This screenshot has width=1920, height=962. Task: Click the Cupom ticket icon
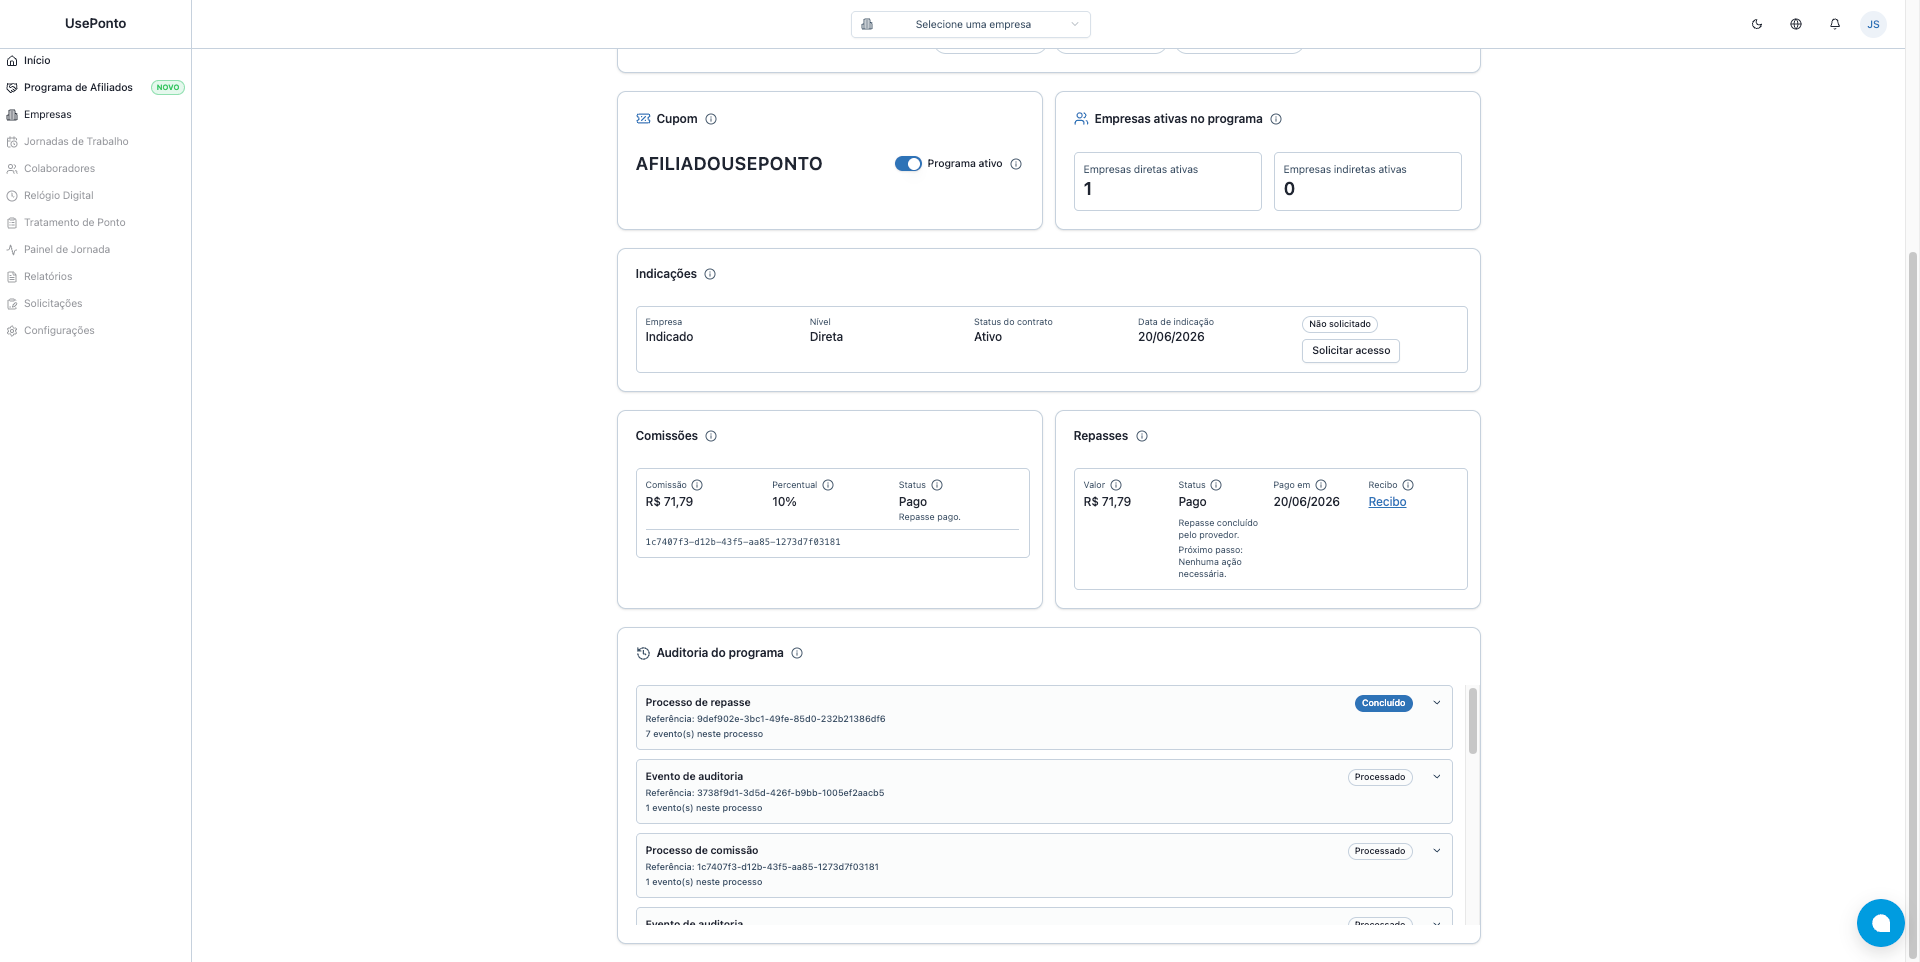pos(643,119)
